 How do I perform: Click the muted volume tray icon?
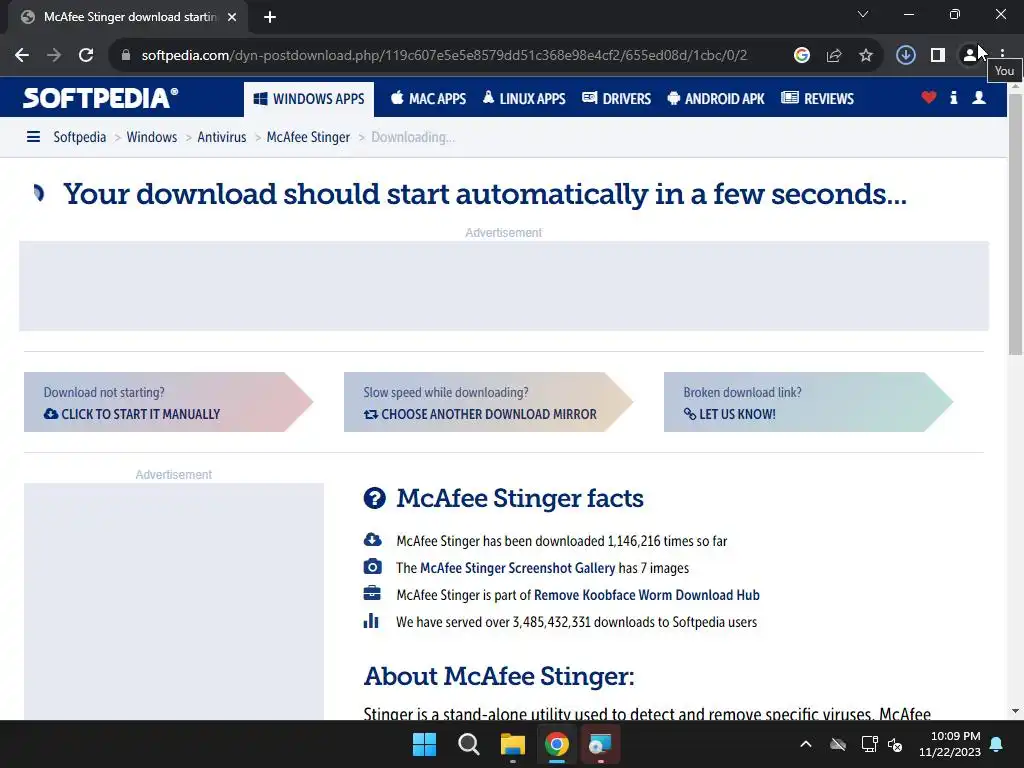coord(895,744)
